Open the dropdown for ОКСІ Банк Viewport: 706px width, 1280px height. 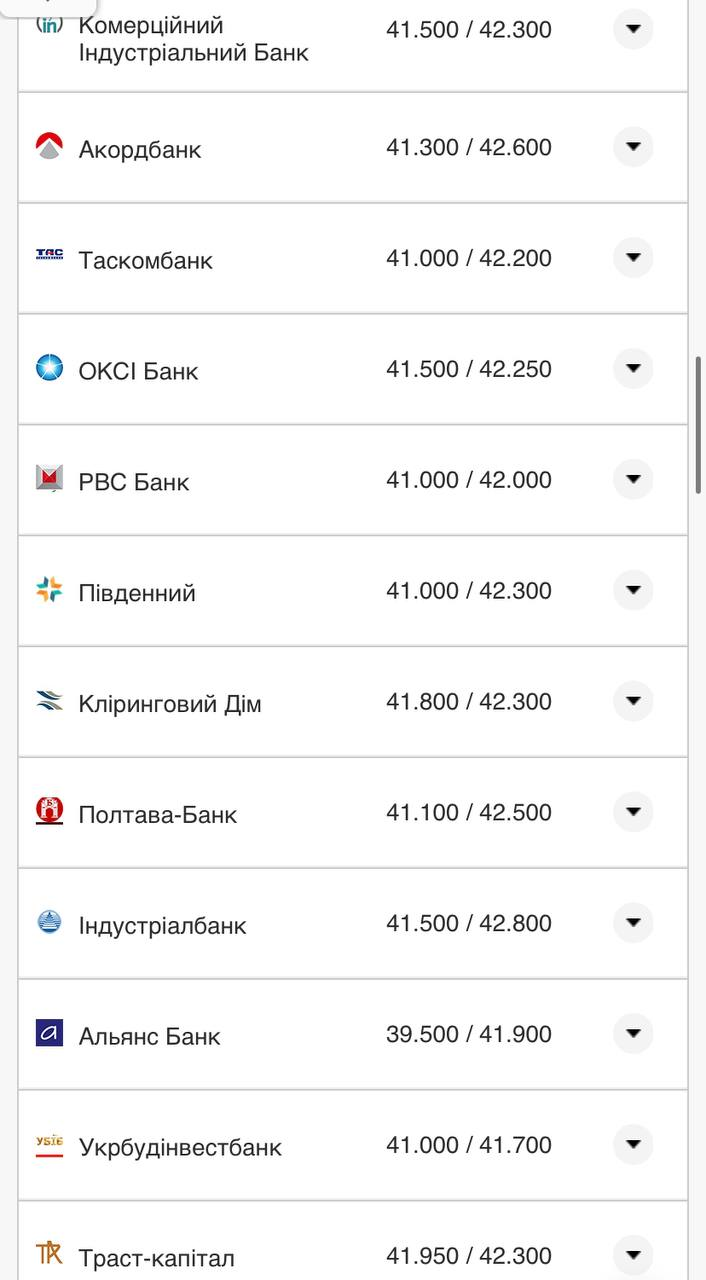click(633, 368)
